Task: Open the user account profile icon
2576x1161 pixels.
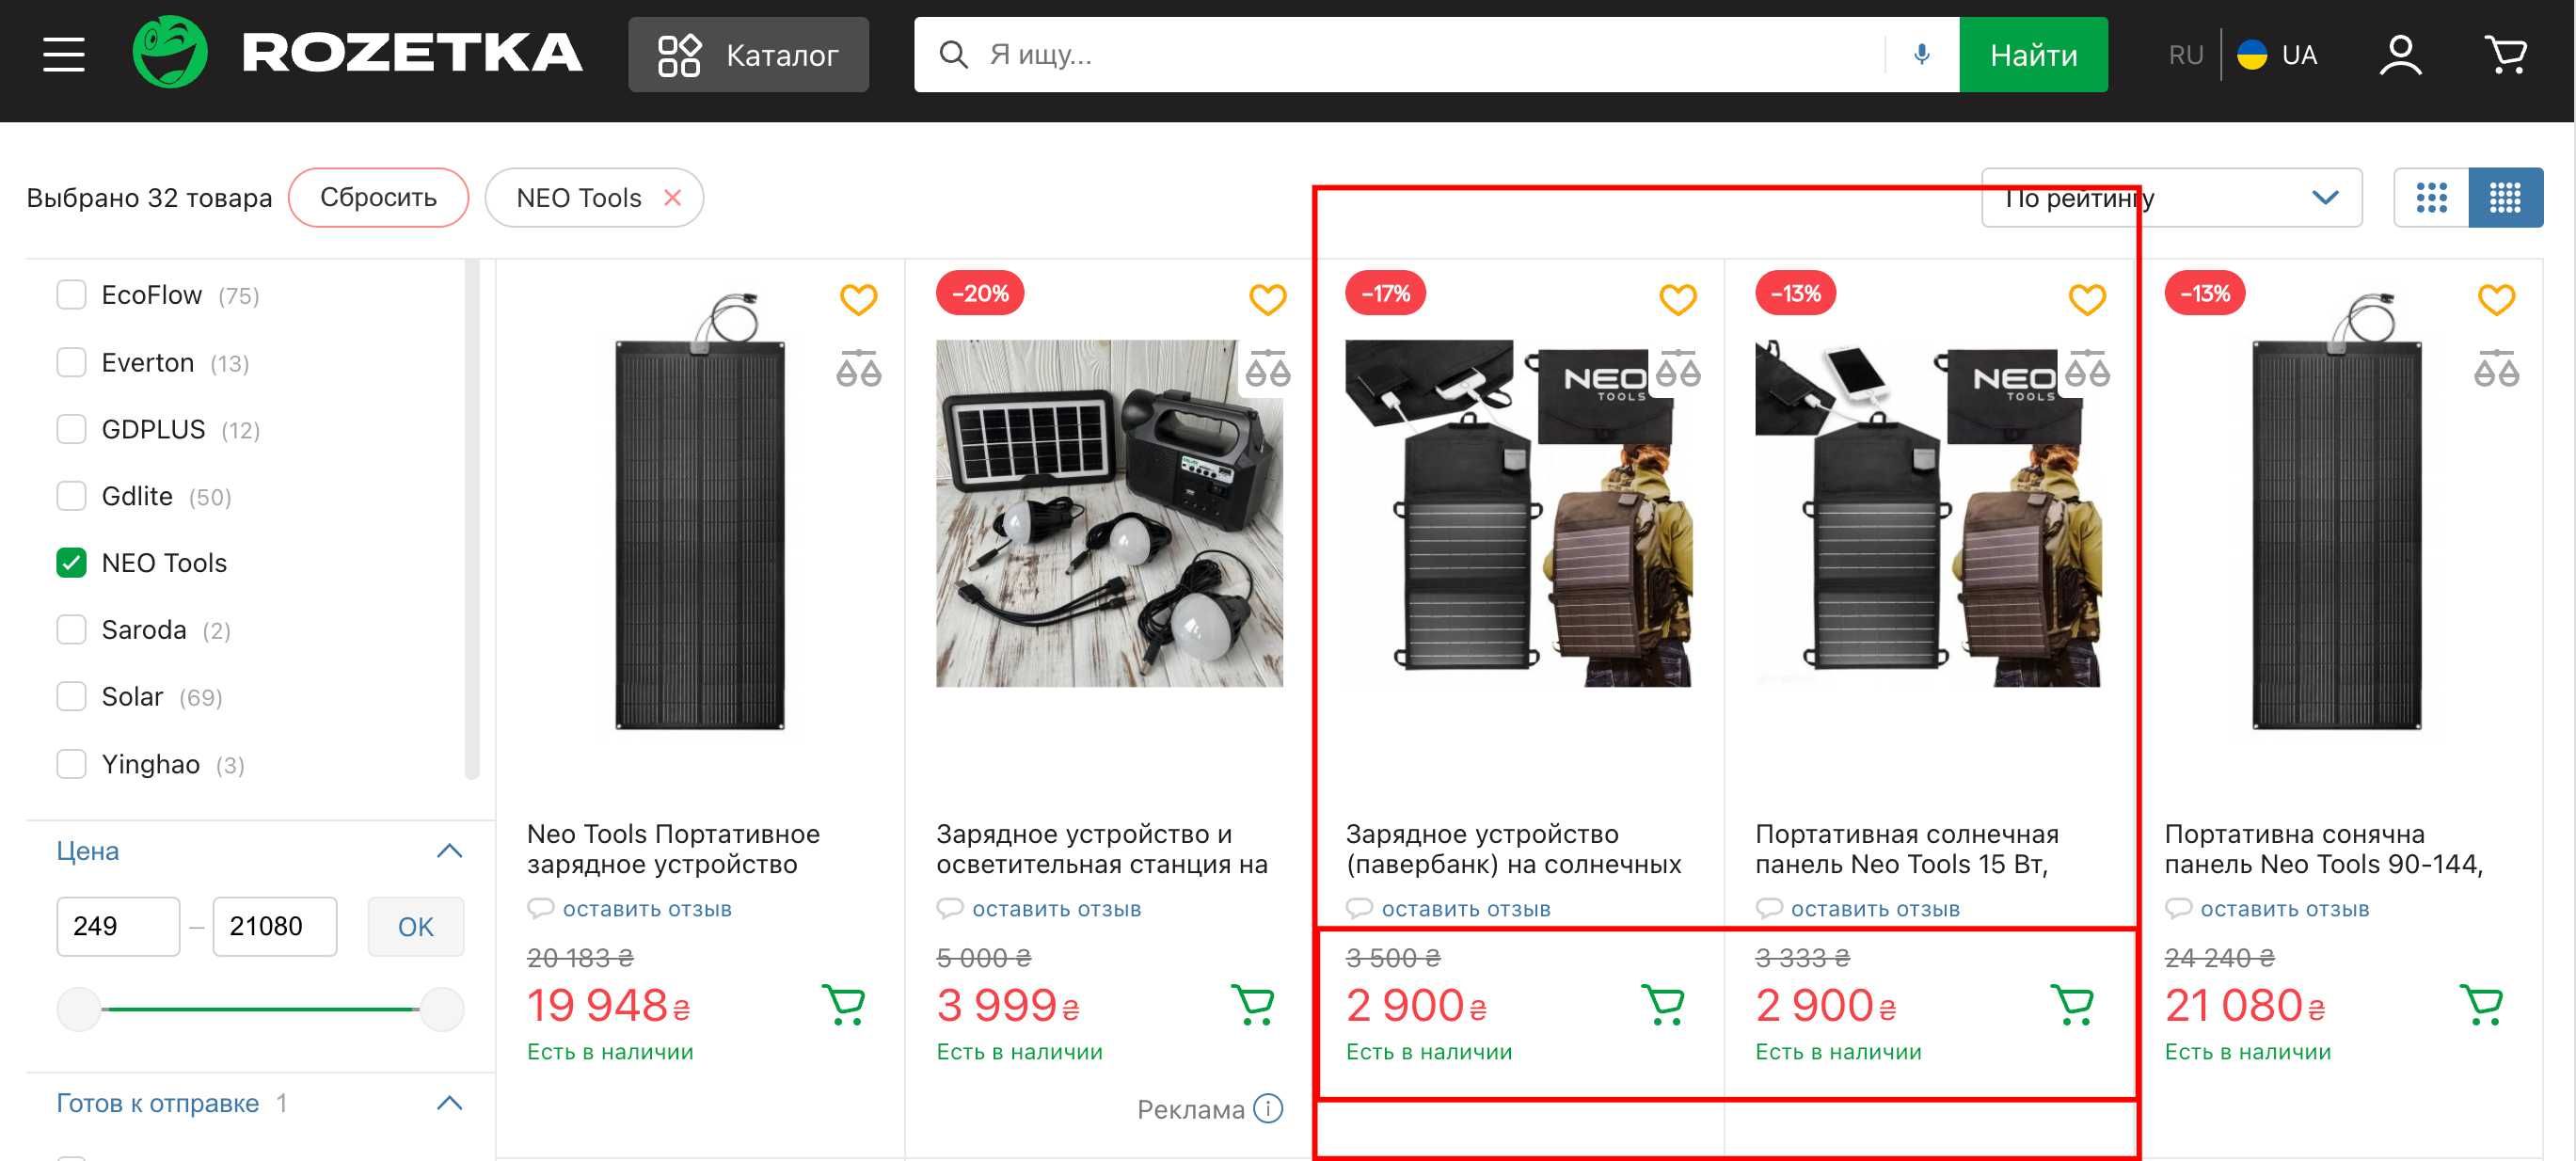Action: coord(2400,55)
